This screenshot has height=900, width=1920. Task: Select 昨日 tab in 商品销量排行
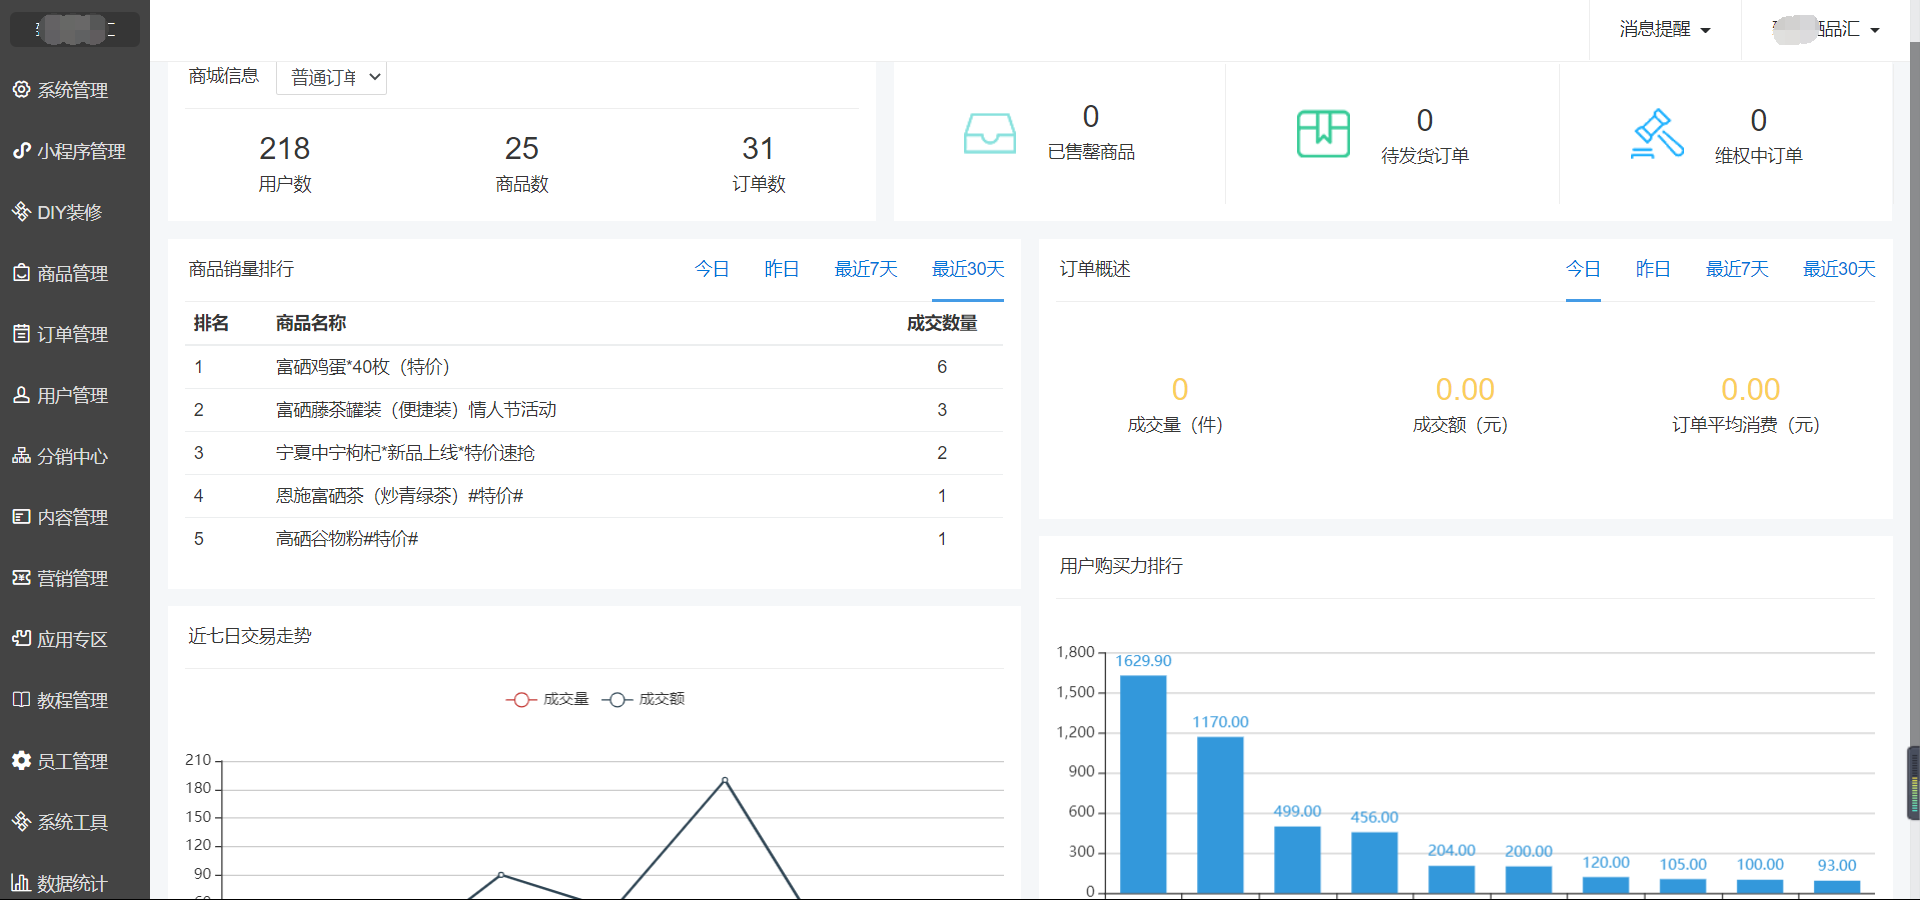tap(781, 269)
